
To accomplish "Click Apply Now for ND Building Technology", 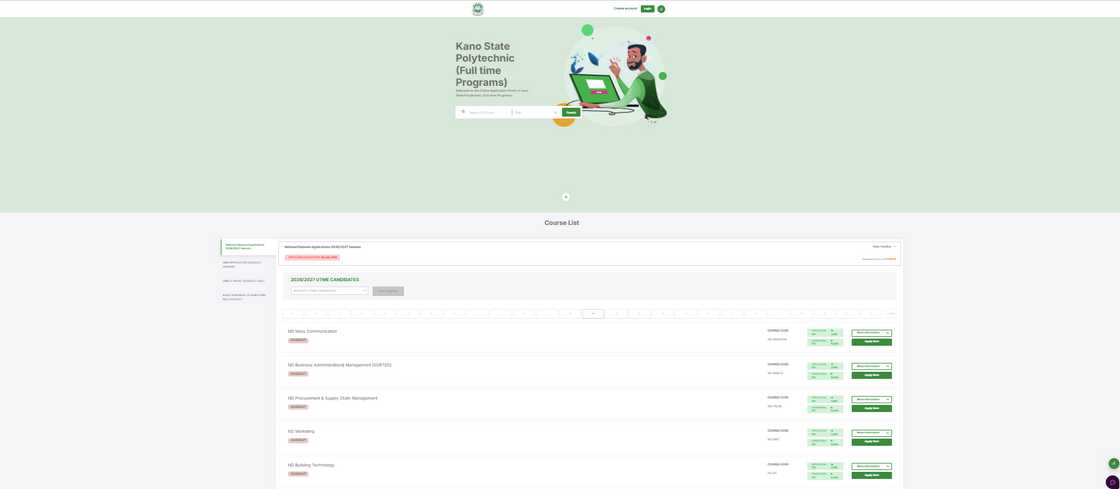I will 871,475.
